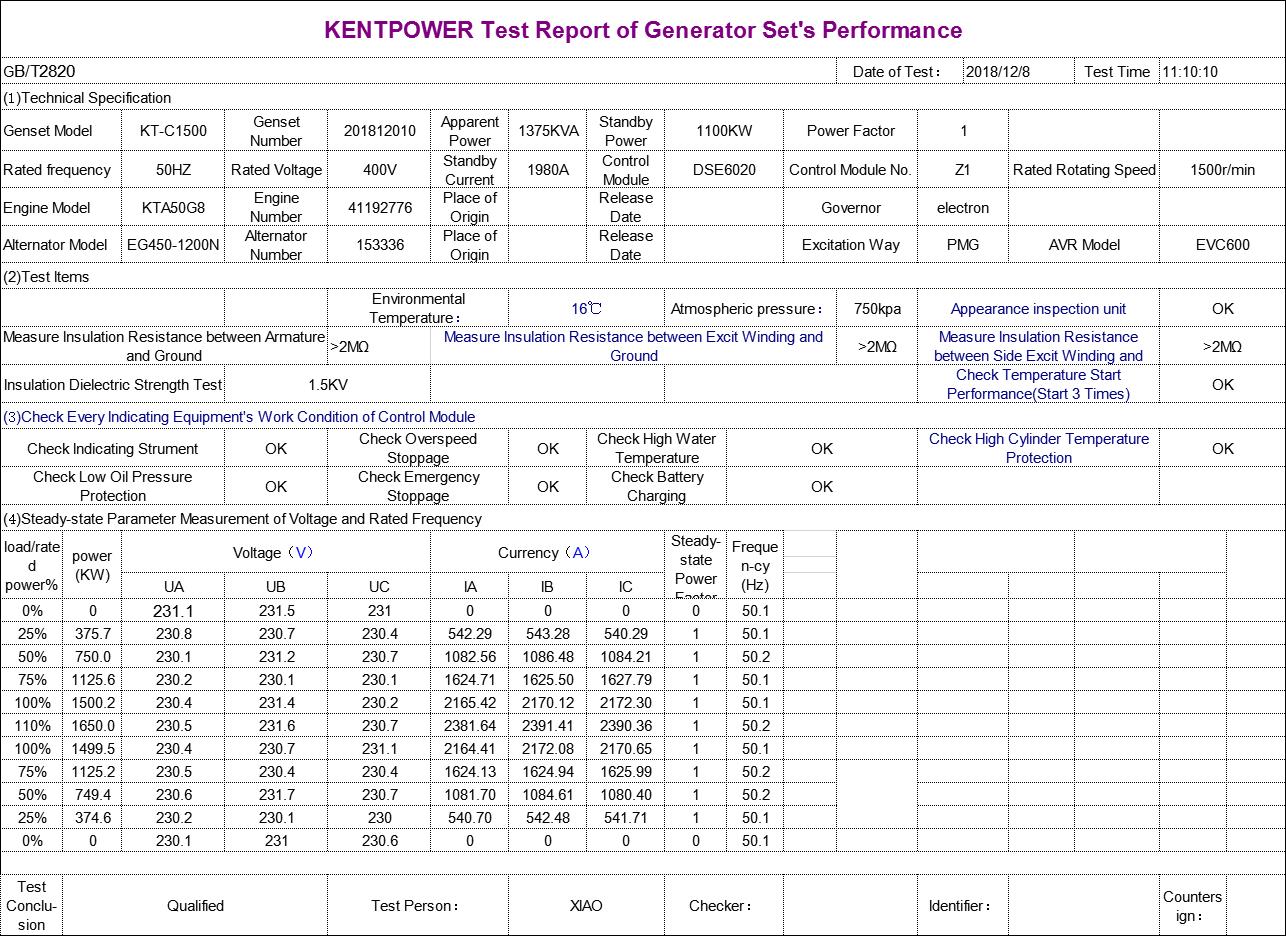Viewport: 1286px width, 936px height.
Task: Select the IB current value 1086.48
Action: pos(548,657)
